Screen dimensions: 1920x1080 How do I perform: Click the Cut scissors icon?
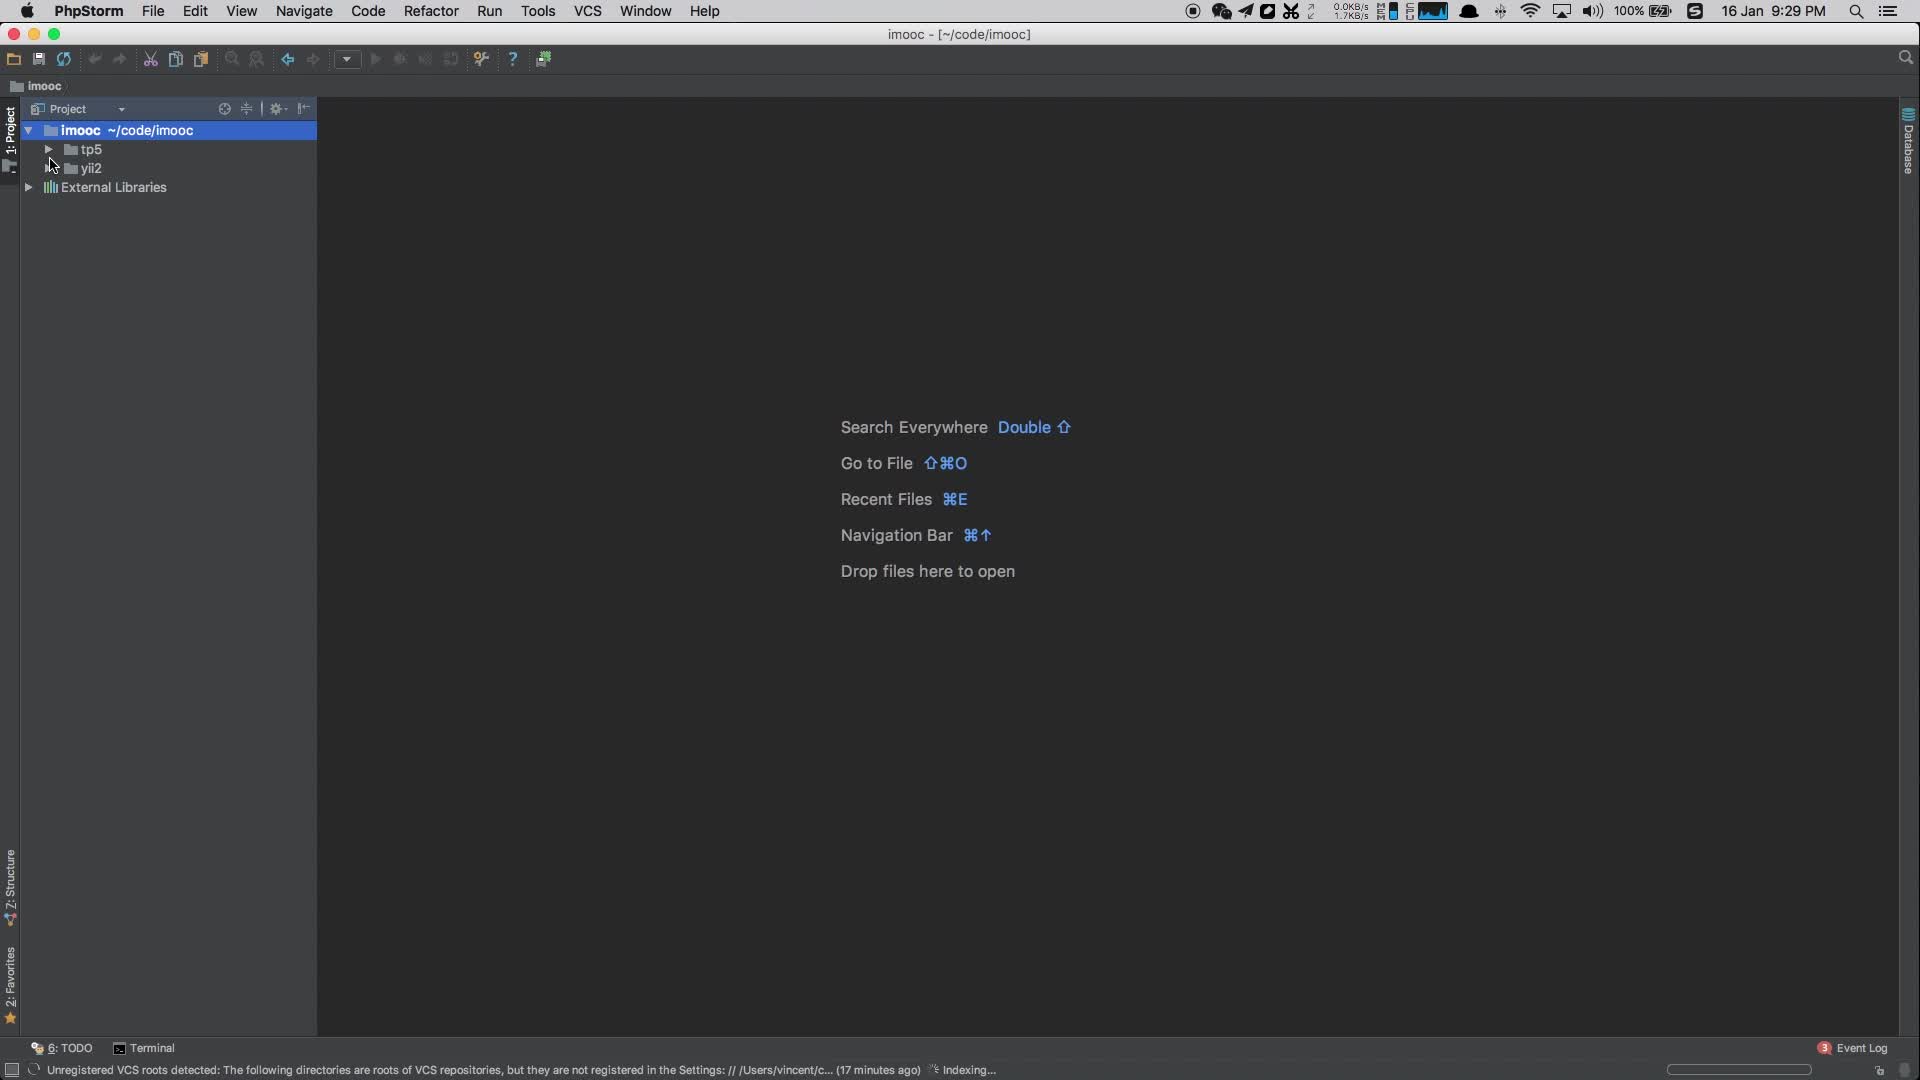[x=151, y=59]
